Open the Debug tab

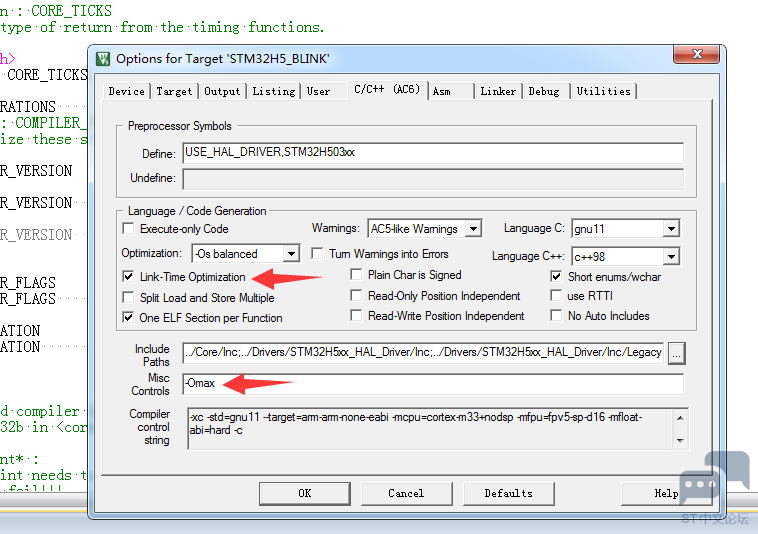pyautogui.click(x=544, y=91)
